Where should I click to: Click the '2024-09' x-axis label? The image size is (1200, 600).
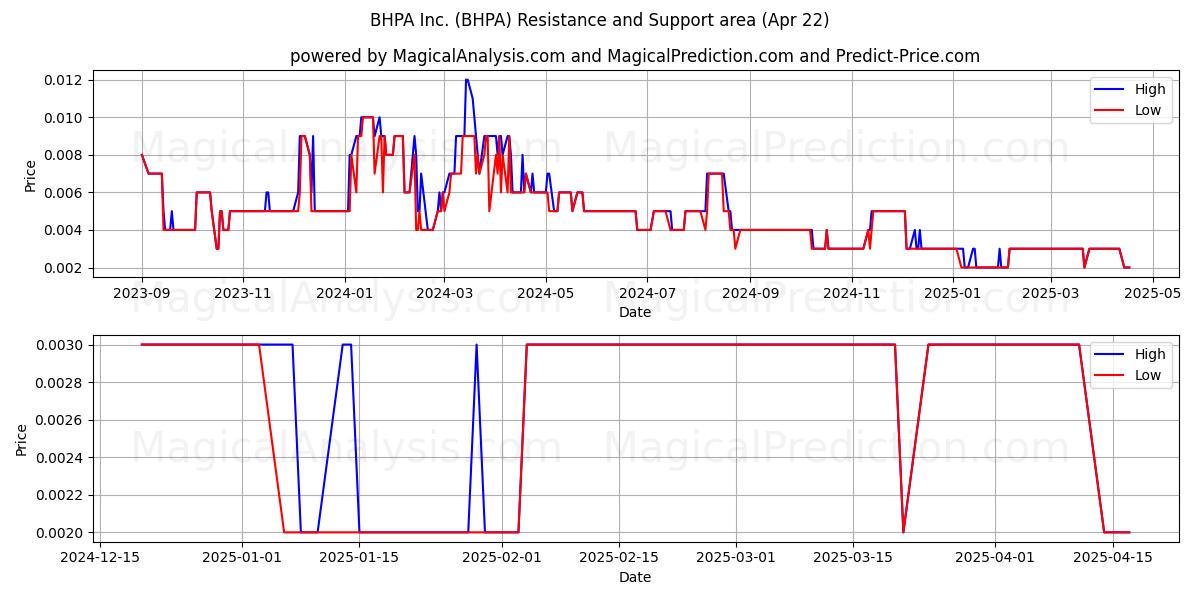[x=749, y=293]
